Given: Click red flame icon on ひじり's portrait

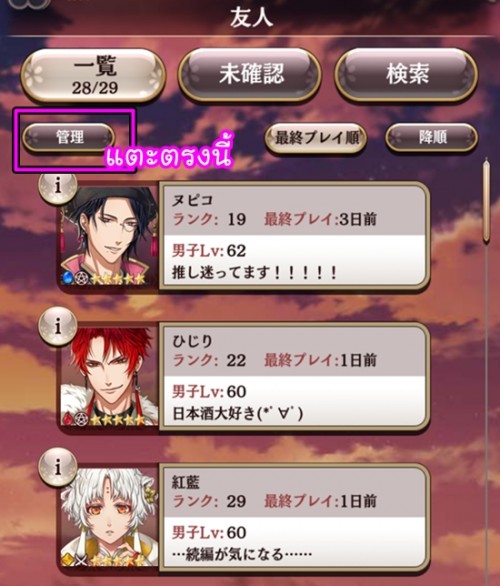Looking at the screenshot, I should point(67,419).
